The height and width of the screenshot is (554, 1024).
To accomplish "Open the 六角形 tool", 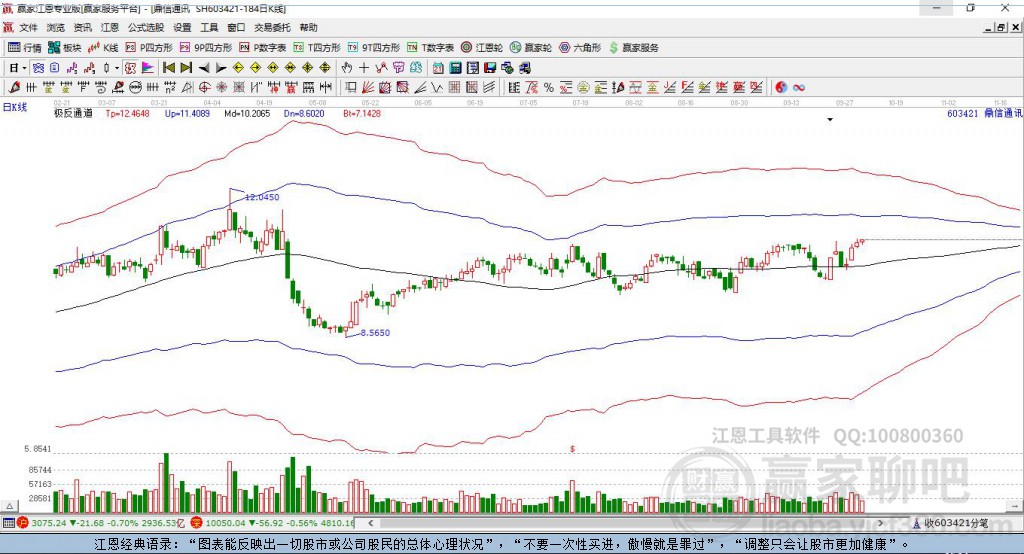I will point(580,48).
